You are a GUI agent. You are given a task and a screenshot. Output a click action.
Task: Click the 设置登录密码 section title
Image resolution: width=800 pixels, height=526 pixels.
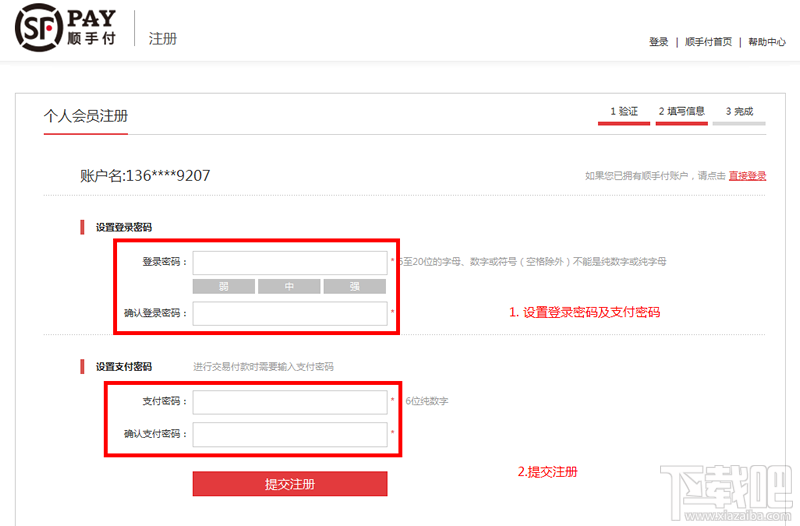click(x=123, y=227)
